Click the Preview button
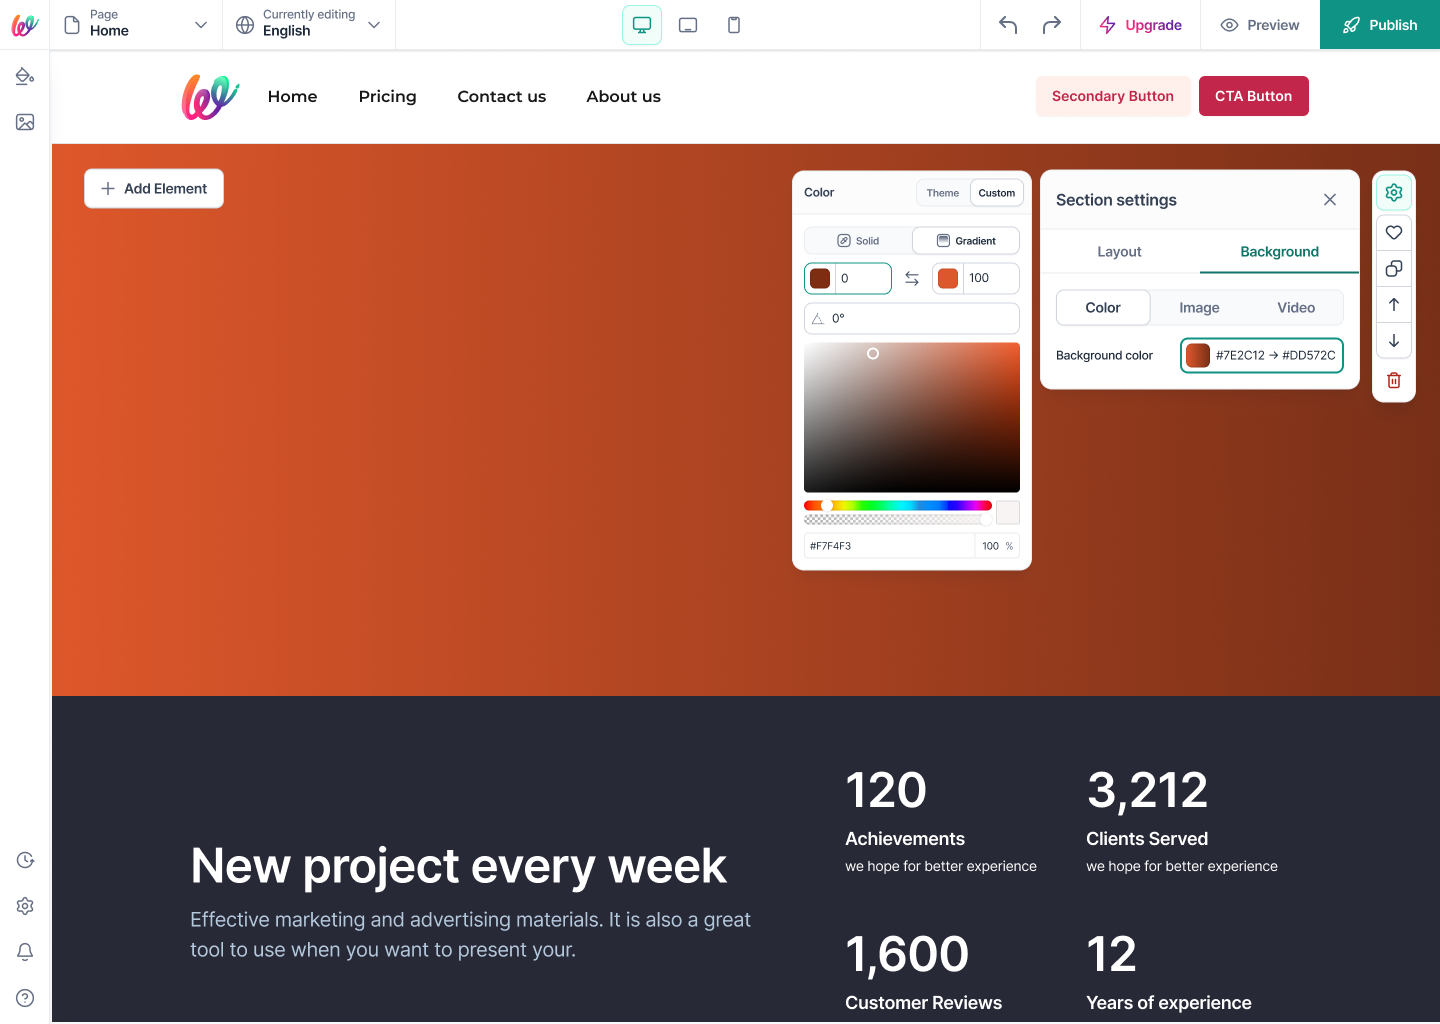 pos(1260,25)
